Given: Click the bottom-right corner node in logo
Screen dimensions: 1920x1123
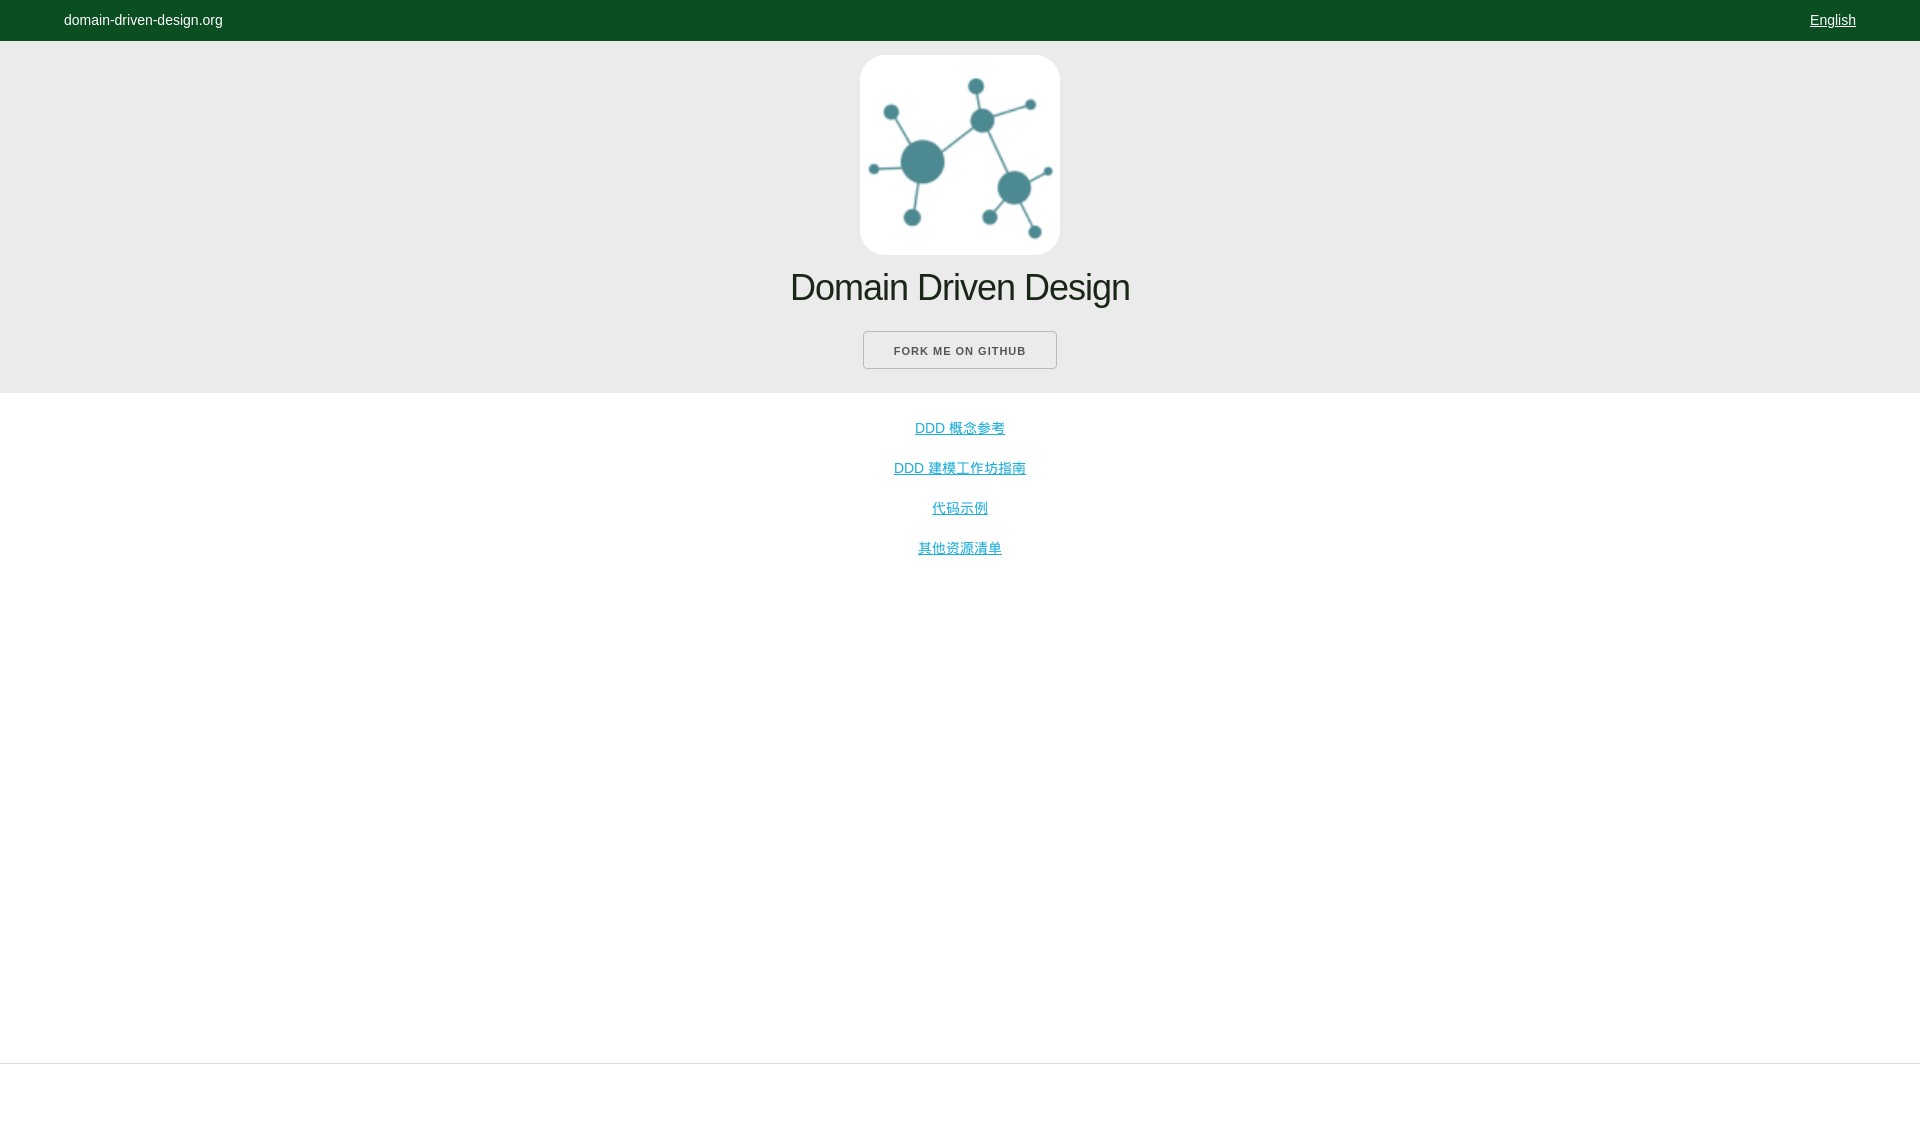Looking at the screenshot, I should 1035,232.
